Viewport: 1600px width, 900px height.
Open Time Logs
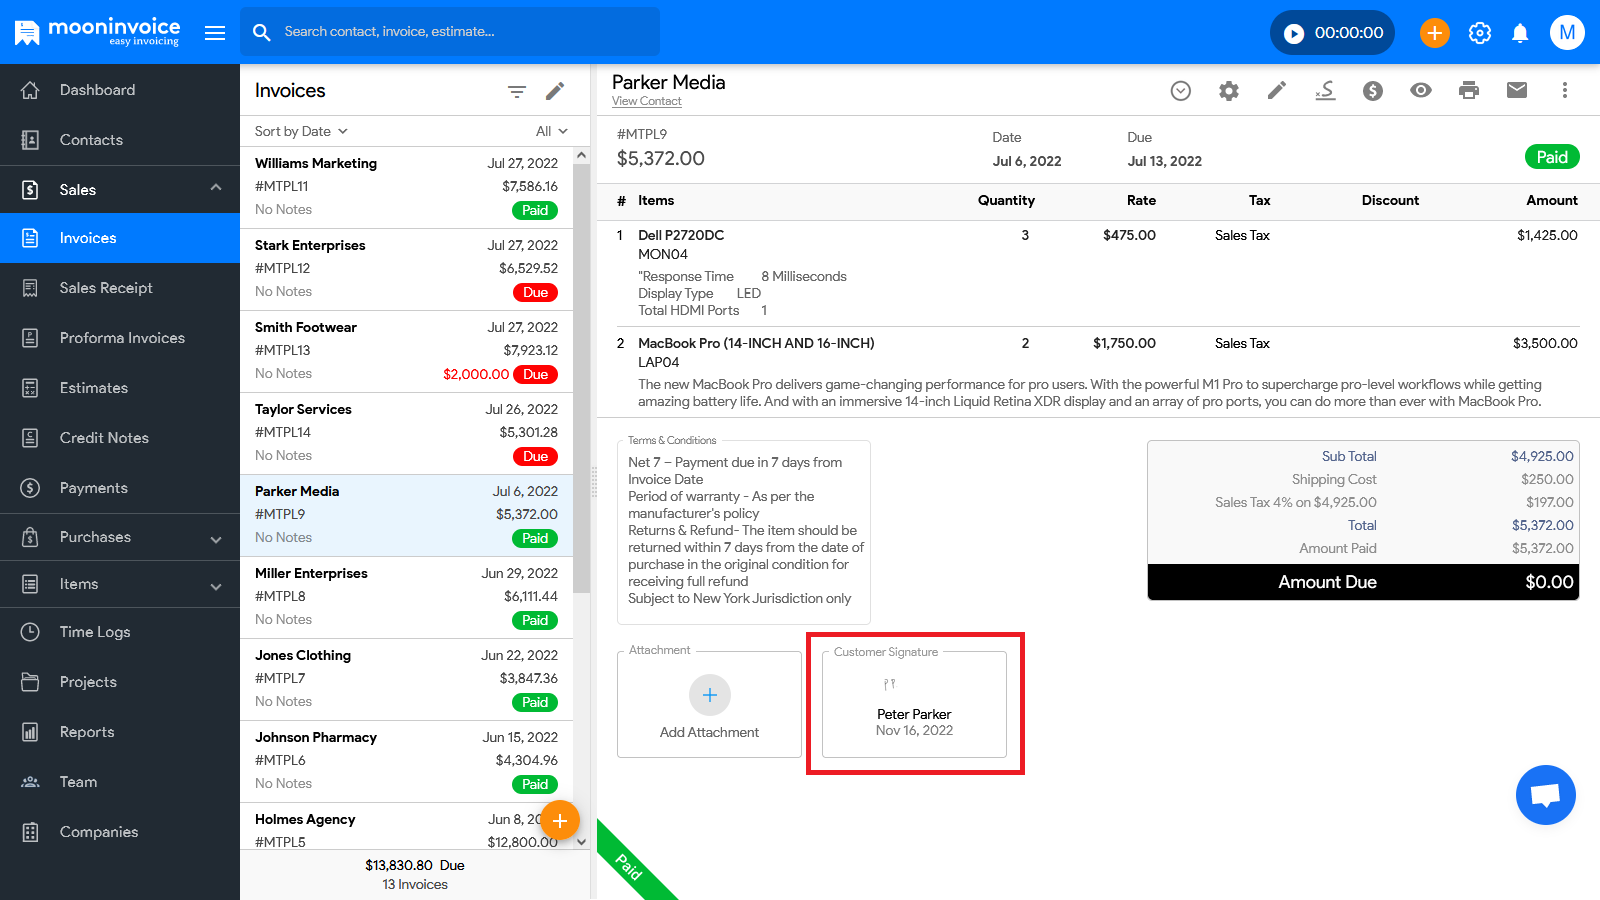tap(120, 632)
